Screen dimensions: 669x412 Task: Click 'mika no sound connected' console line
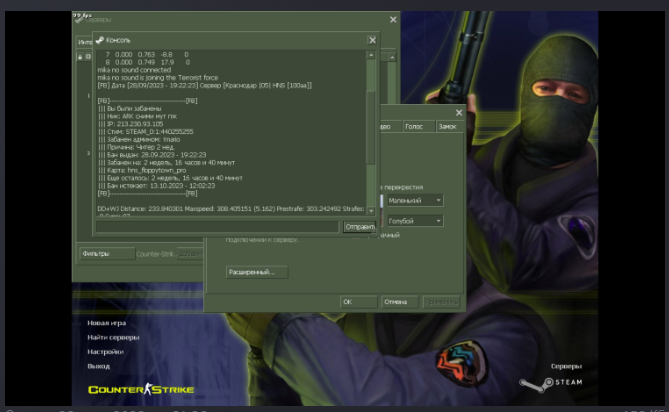tap(134, 70)
